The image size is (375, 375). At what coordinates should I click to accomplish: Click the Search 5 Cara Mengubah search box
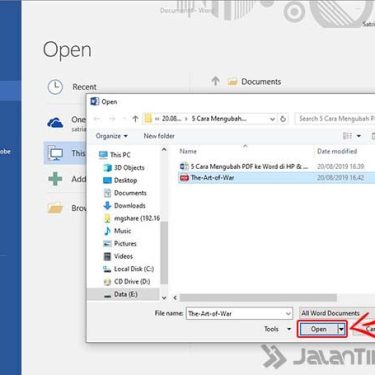pyautogui.click(x=335, y=119)
